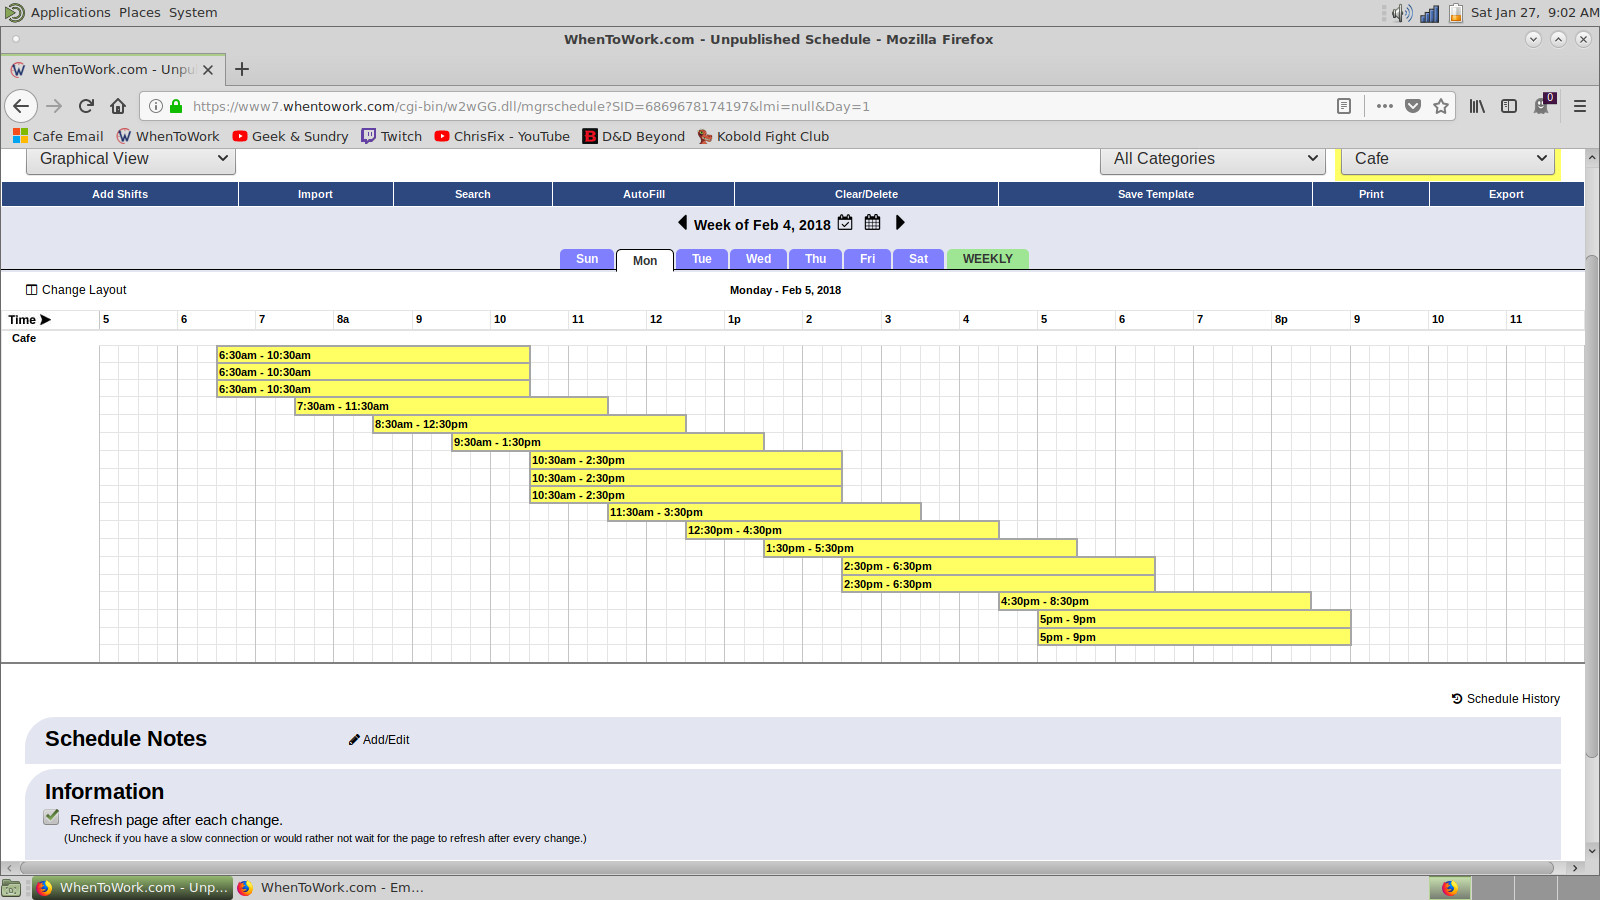Select the 12:30pm - 4:30pm shift bar
The width and height of the screenshot is (1600, 900).
(x=842, y=530)
